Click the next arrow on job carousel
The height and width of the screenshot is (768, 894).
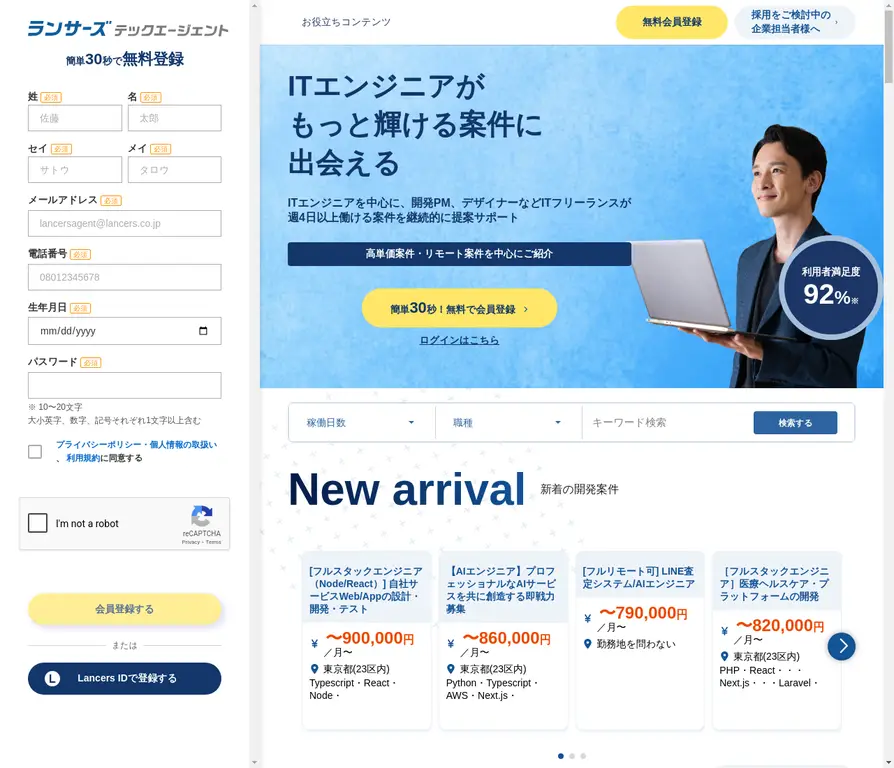pyautogui.click(x=842, y=646)
